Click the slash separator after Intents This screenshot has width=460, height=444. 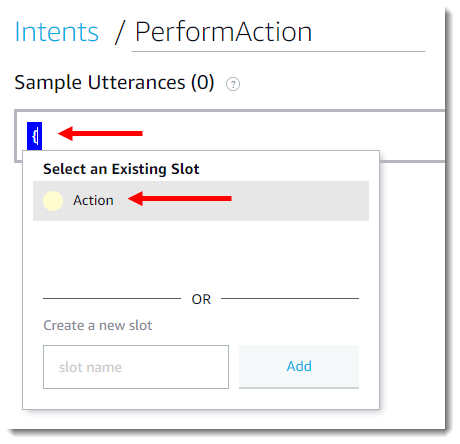(x=119, y=32)
